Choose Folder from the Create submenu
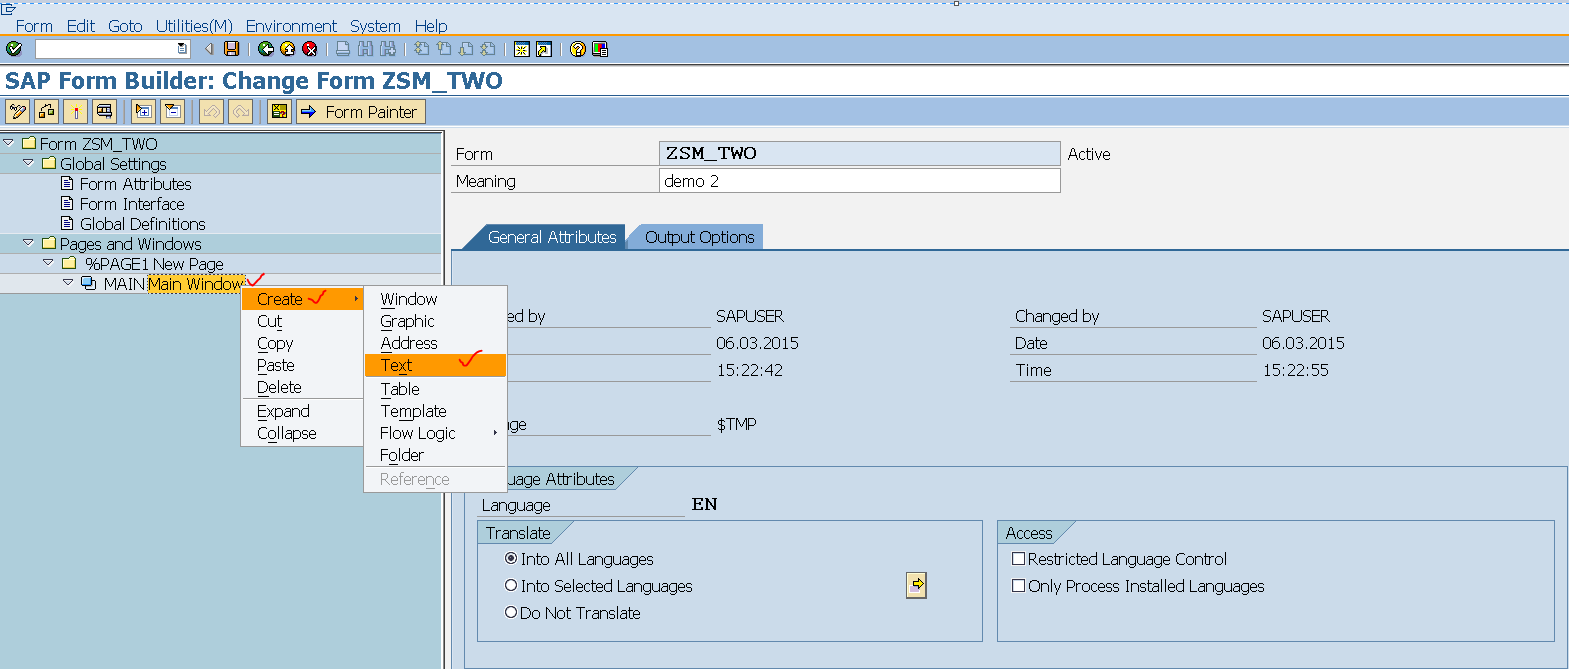 click(x=435, y=455)
